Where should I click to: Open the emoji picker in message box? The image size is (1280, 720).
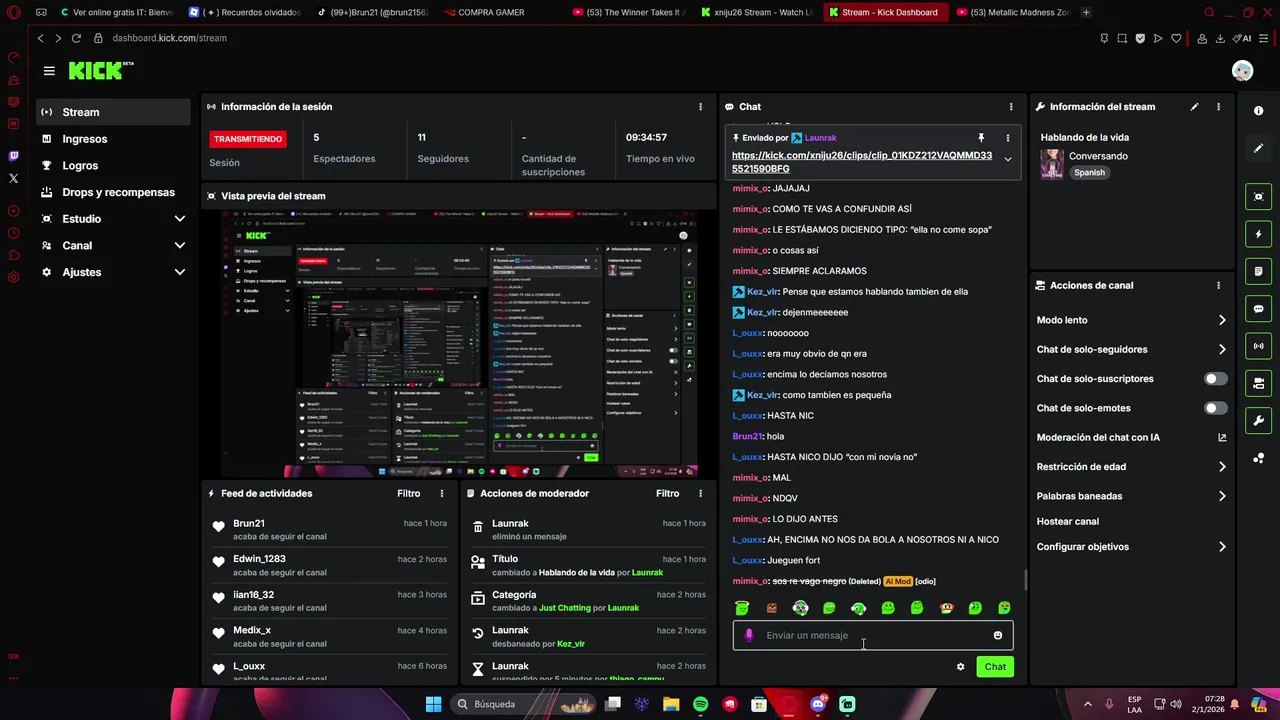pos(998,635)
